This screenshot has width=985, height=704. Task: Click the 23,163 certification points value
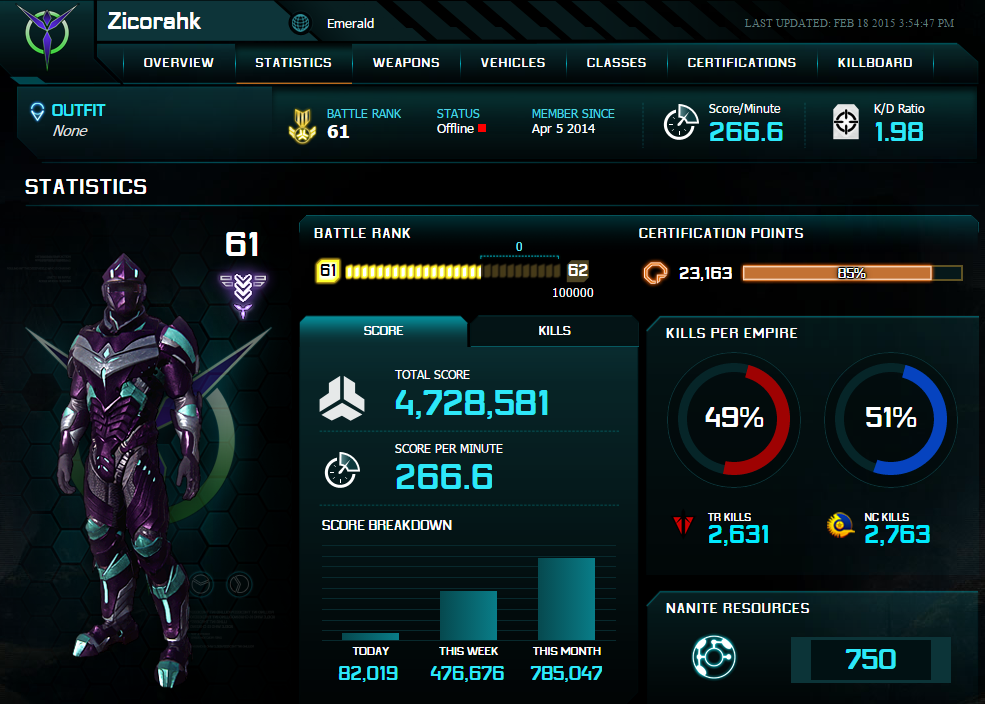tap(705, 273)
